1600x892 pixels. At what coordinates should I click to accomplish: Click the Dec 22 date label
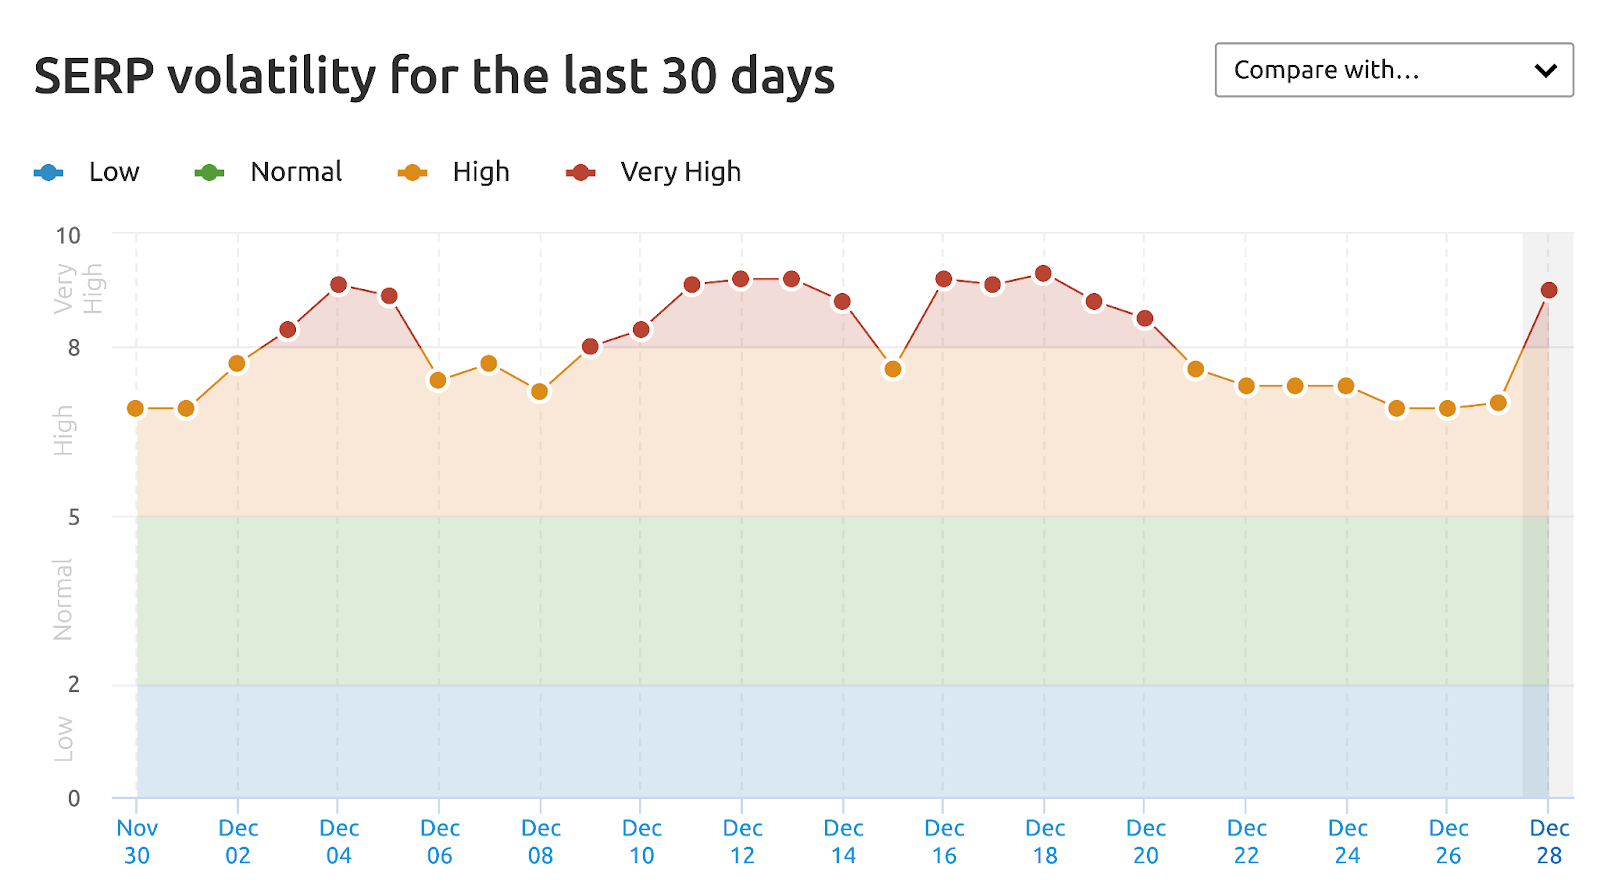click(1247, 841)
